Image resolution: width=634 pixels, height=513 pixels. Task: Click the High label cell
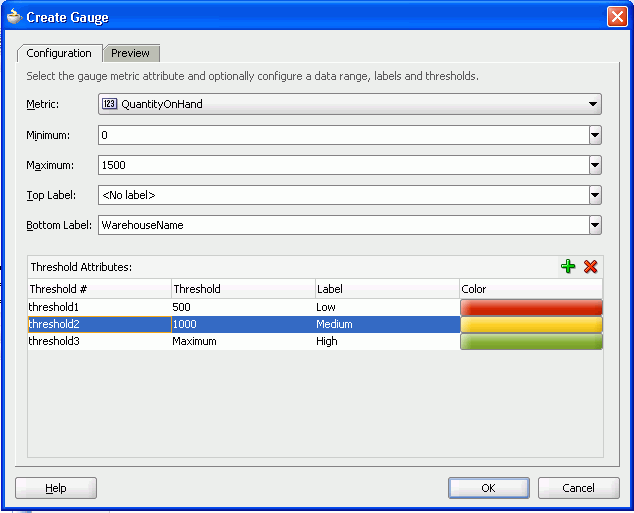pos(387,341)
